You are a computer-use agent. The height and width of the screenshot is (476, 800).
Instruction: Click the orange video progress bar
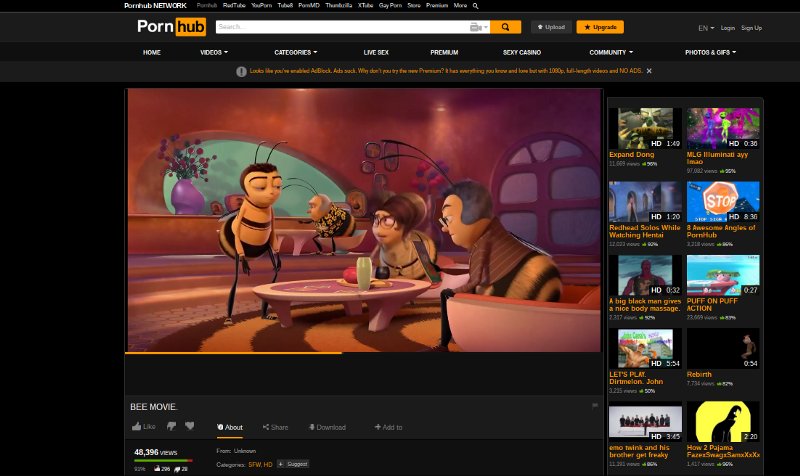click(x=233, y=352)
